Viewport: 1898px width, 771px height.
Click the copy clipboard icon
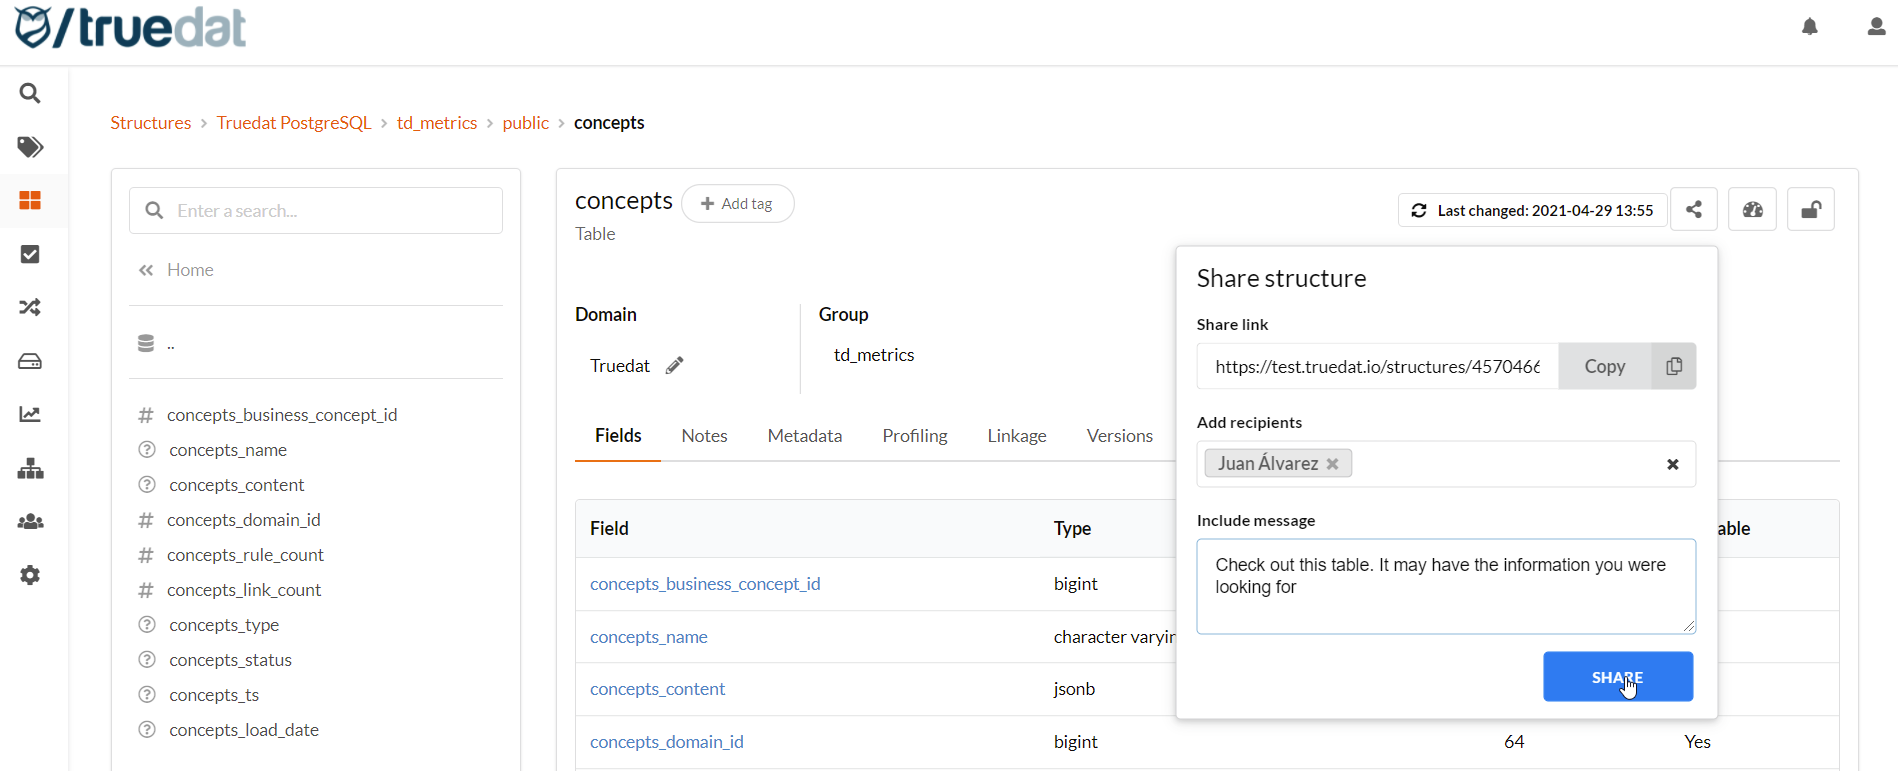click(1673, 367)
